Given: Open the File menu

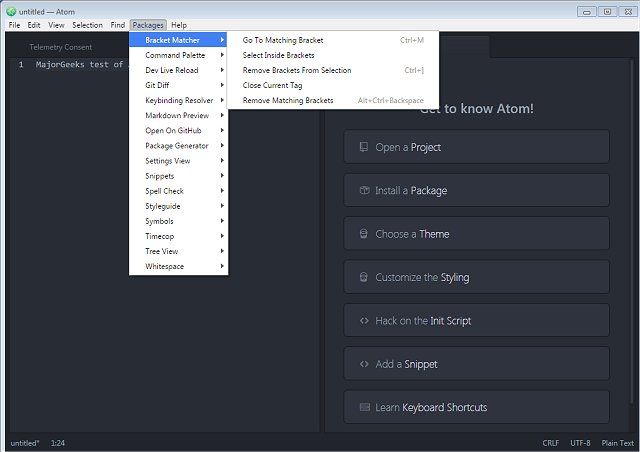Looking at the screenshot, I should pos(14,25).
